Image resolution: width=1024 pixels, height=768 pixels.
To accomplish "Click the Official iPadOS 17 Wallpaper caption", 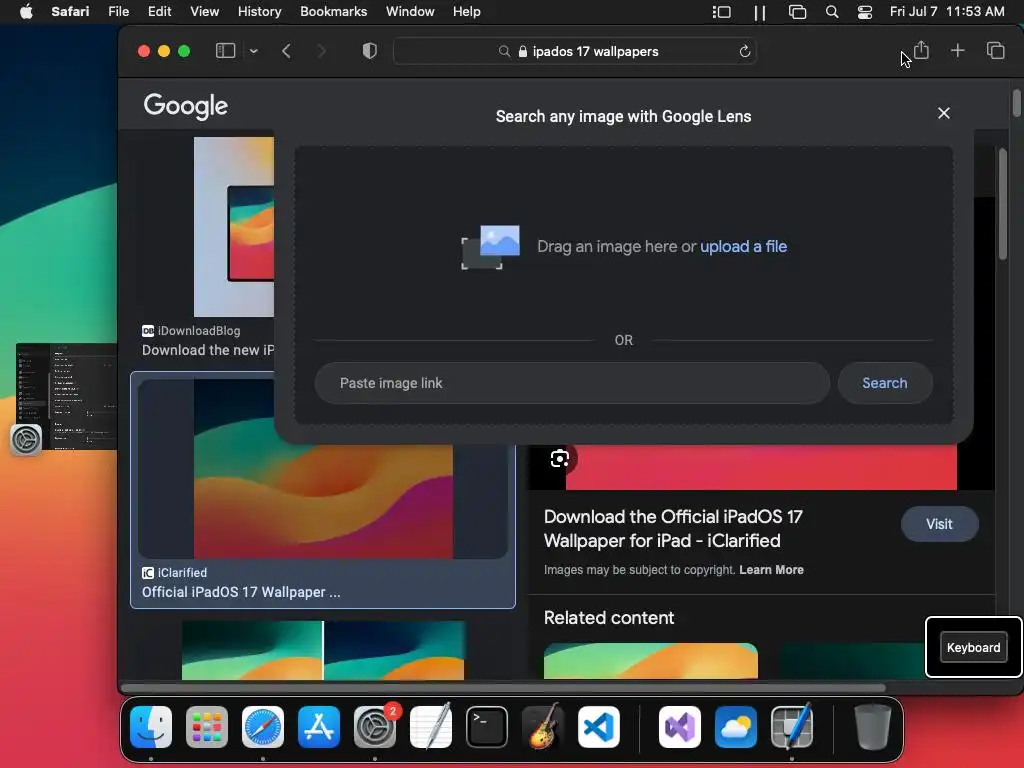I will [241, 592].
